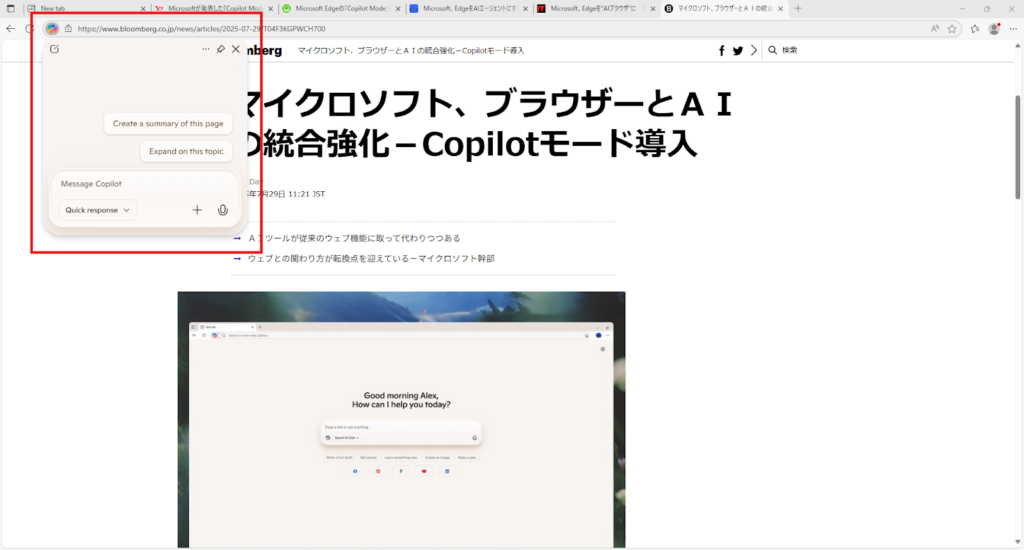Start a new Copilot chat compose icon
Screen dimensions: 1024x550
tap(55, 49)
